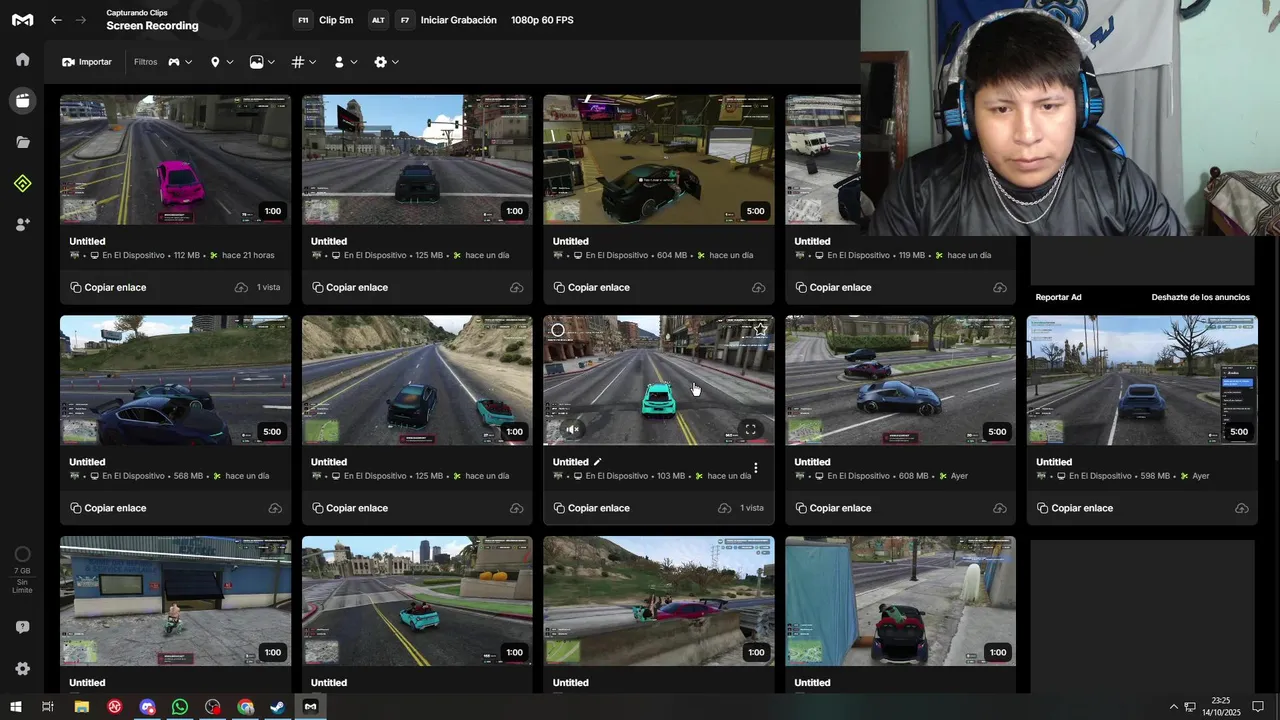Open the three-dot menu on 103 MB clip
The height and width of the screenshot is (720, 1280).
(x=756, y=468)
